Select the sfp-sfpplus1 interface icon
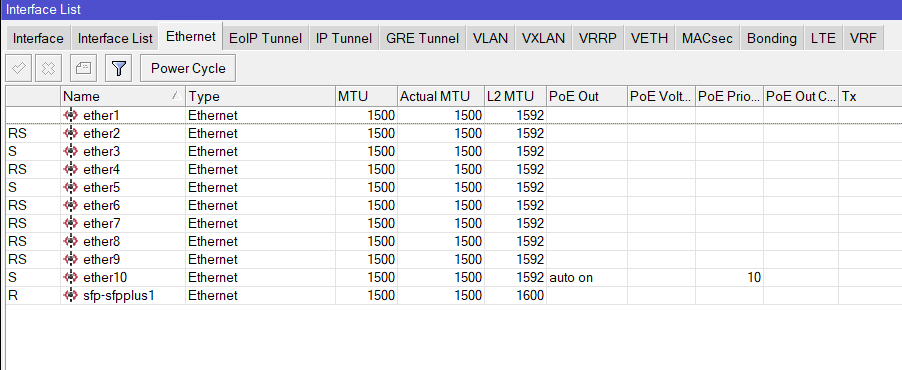This screenshot has height=370, width=902. [x=71, y=296]
